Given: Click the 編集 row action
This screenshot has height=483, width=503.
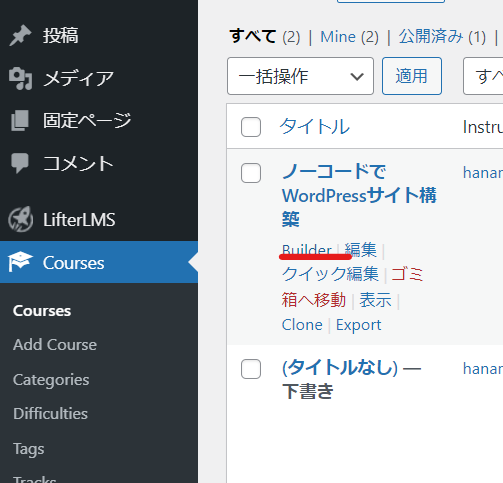Looking at the screenshot, I should (x=361, y=250).
